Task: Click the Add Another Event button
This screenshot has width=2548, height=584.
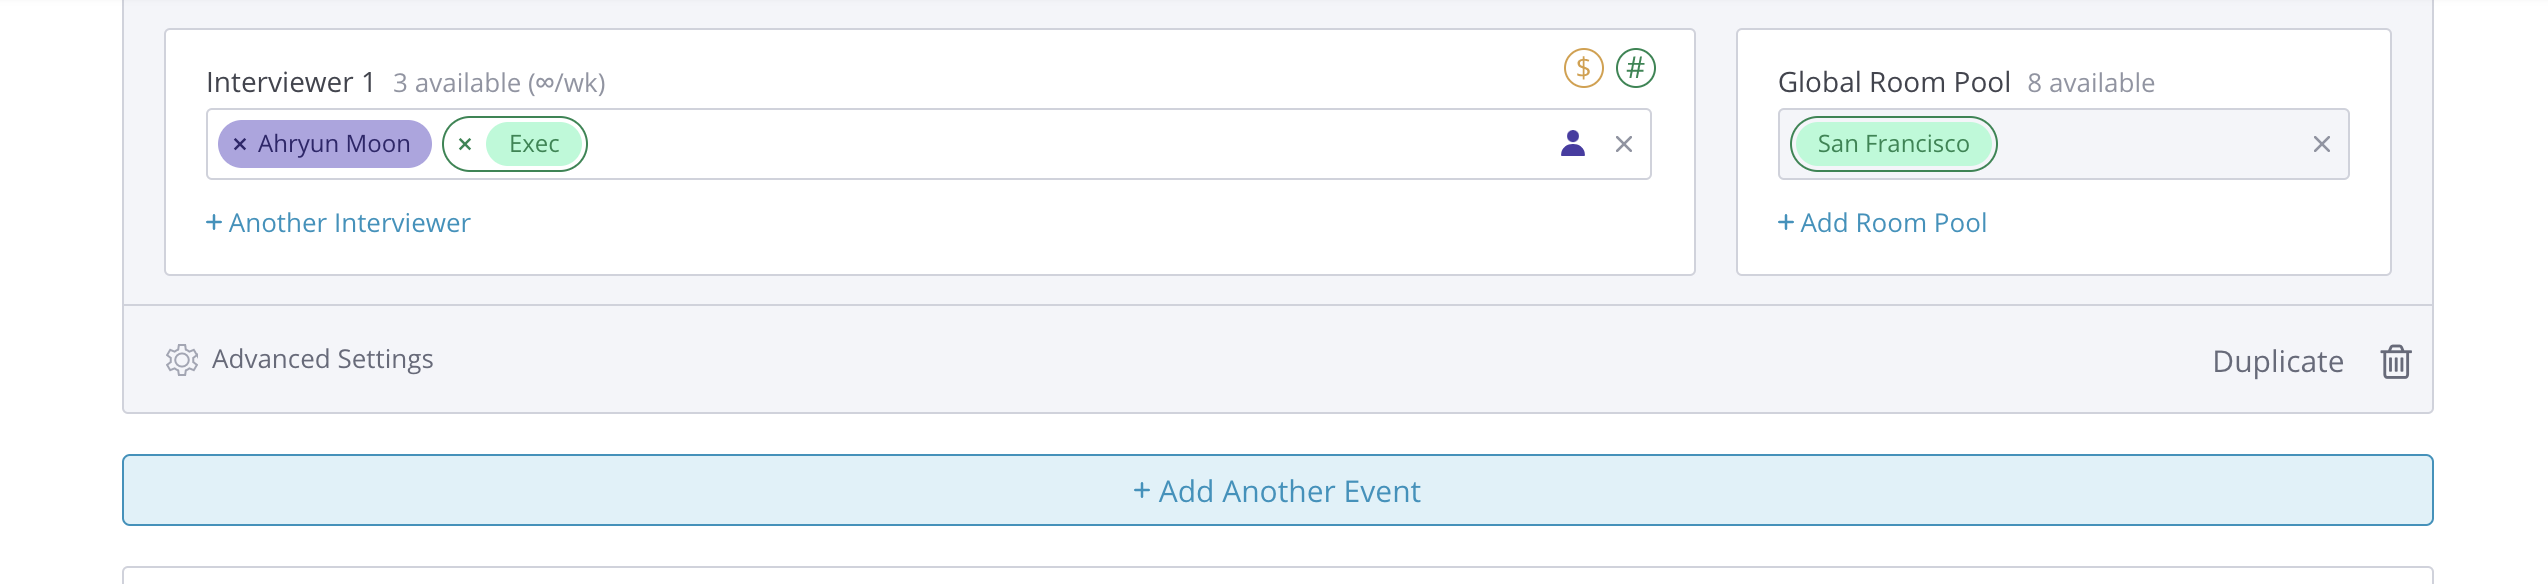Action: coord(1277,490)
